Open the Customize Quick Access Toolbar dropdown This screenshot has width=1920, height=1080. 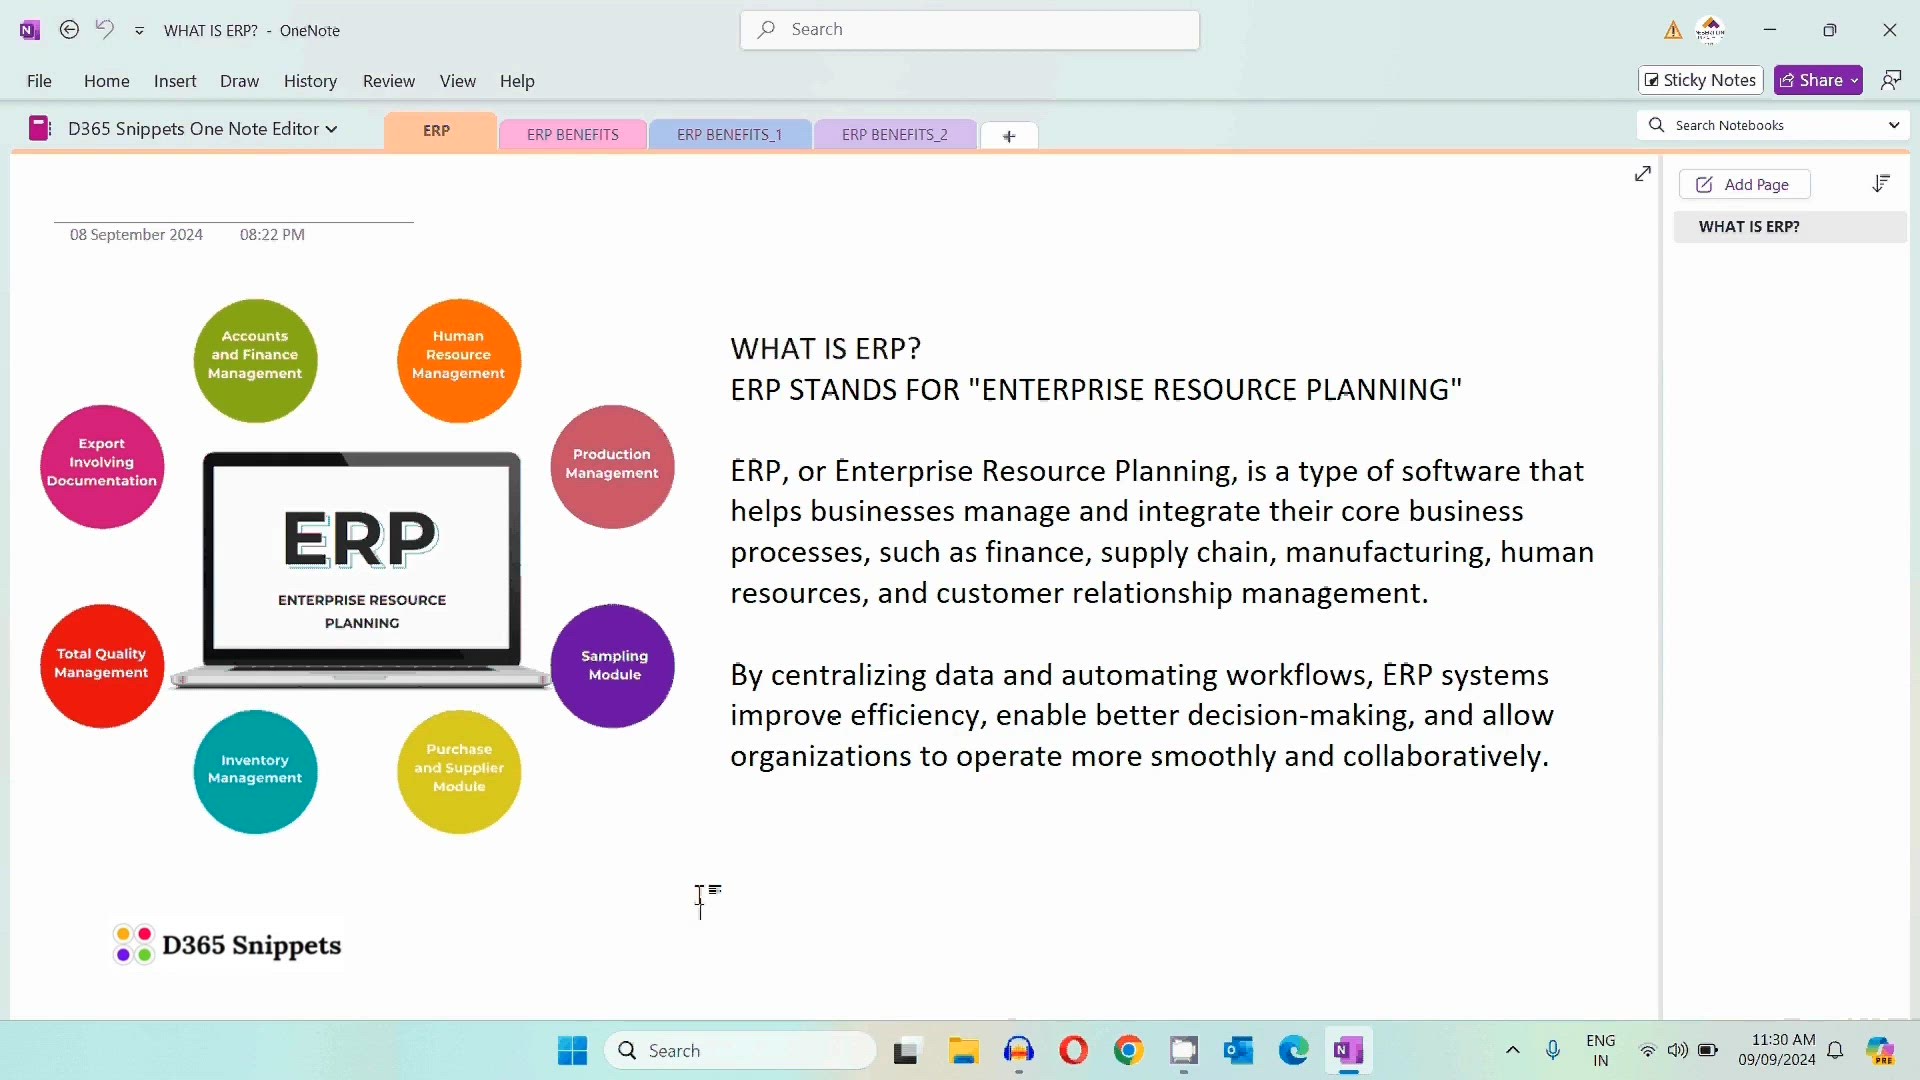point(139,31)
